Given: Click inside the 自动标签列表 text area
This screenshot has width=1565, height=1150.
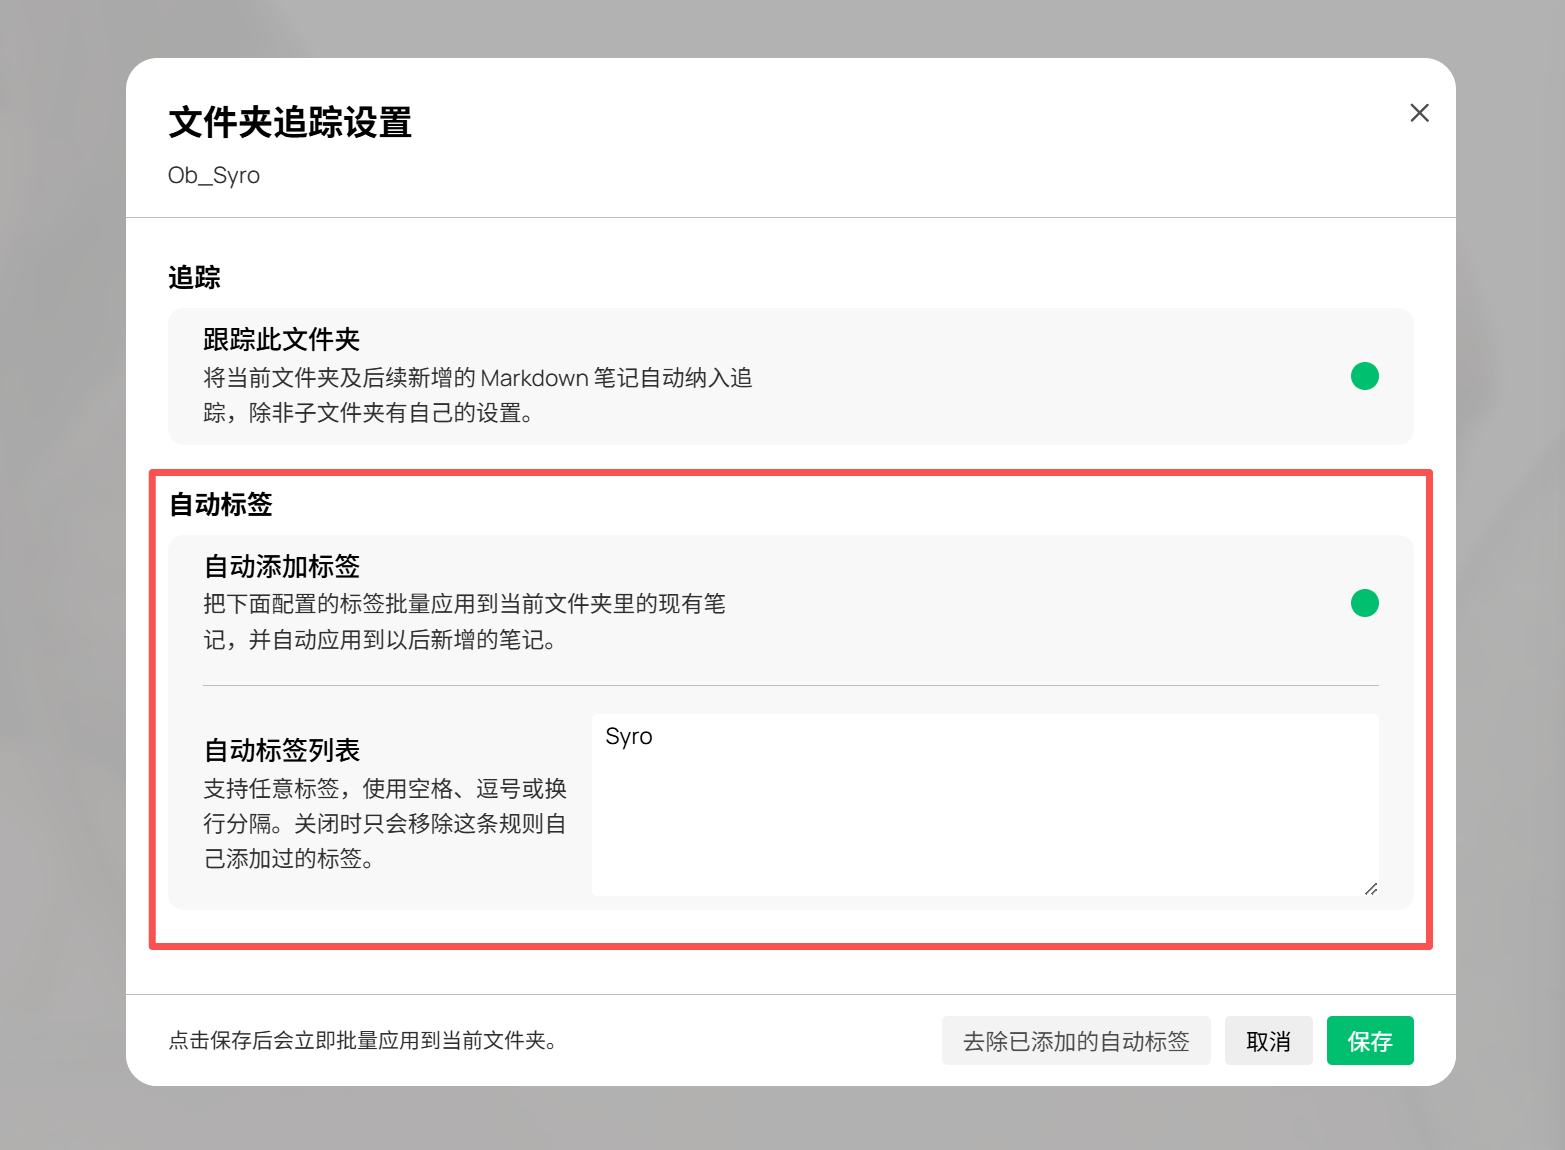Looking at the screenshot, I should (984, 810).
